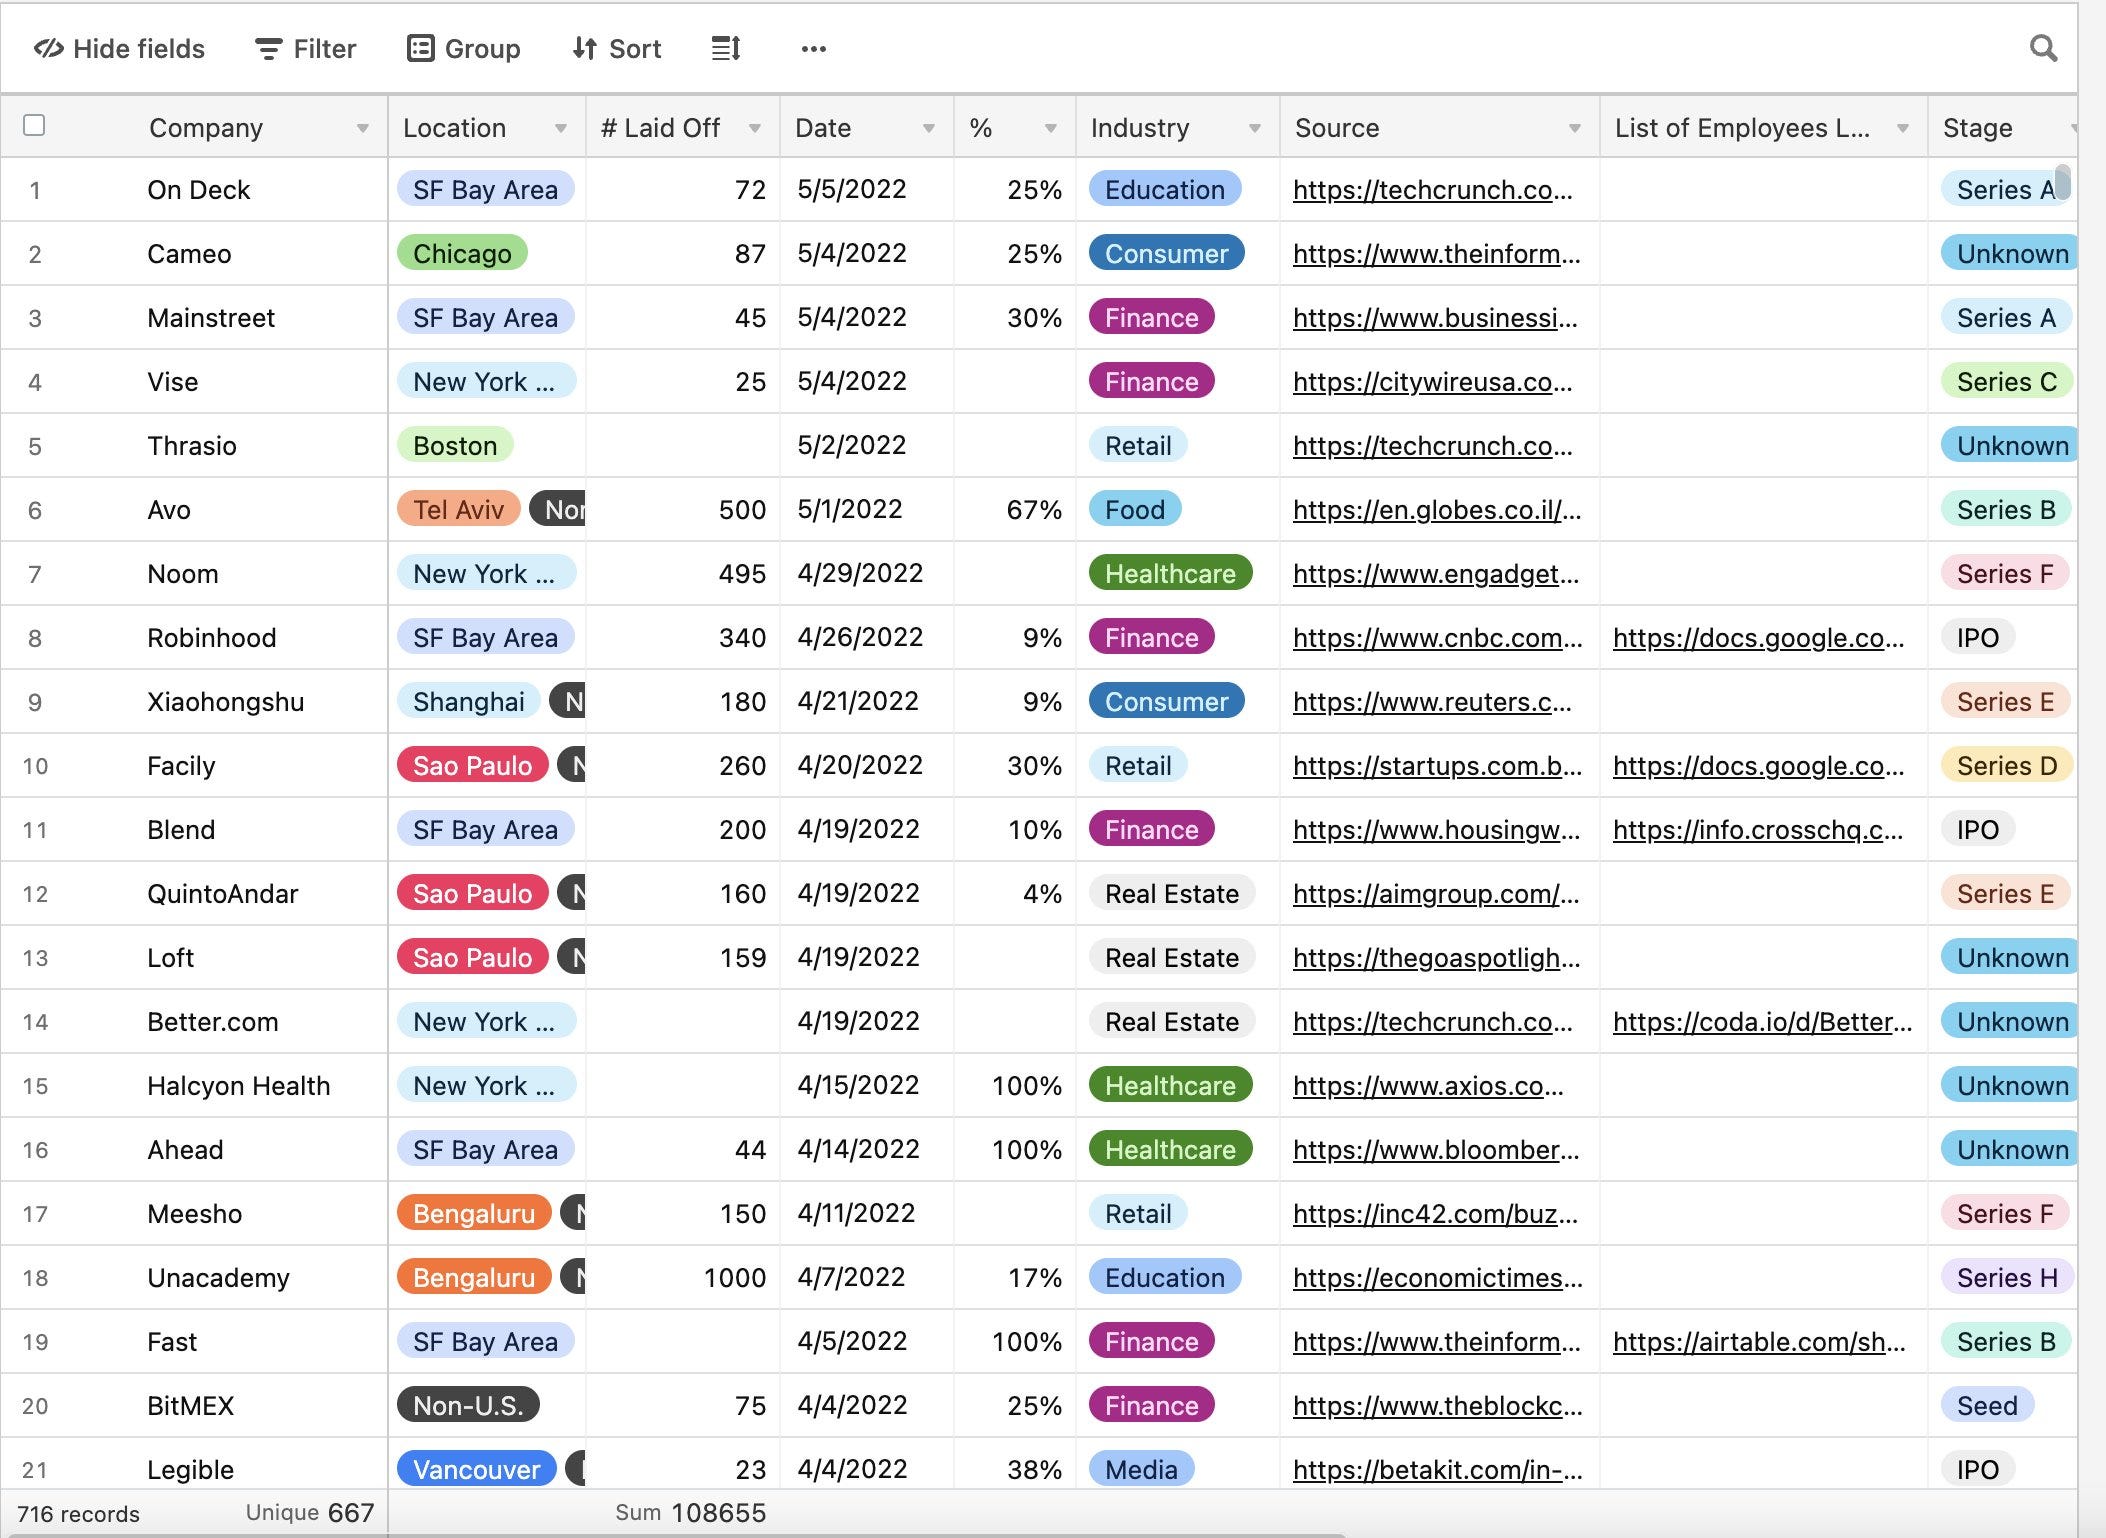Click the Series H tag for Unacademy
Image resolution: width=2106 pixels, height=1538 pixels.
2007,1278
